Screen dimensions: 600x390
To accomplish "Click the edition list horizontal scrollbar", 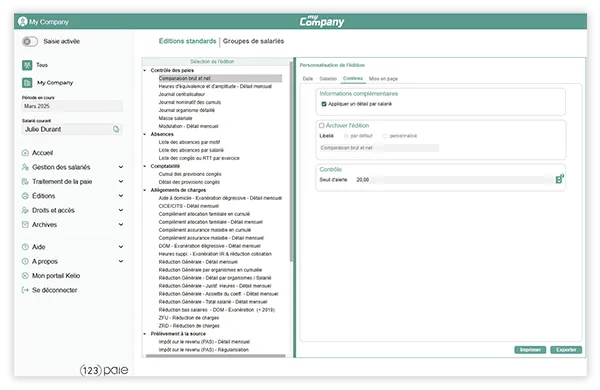I will click(215, 356).
